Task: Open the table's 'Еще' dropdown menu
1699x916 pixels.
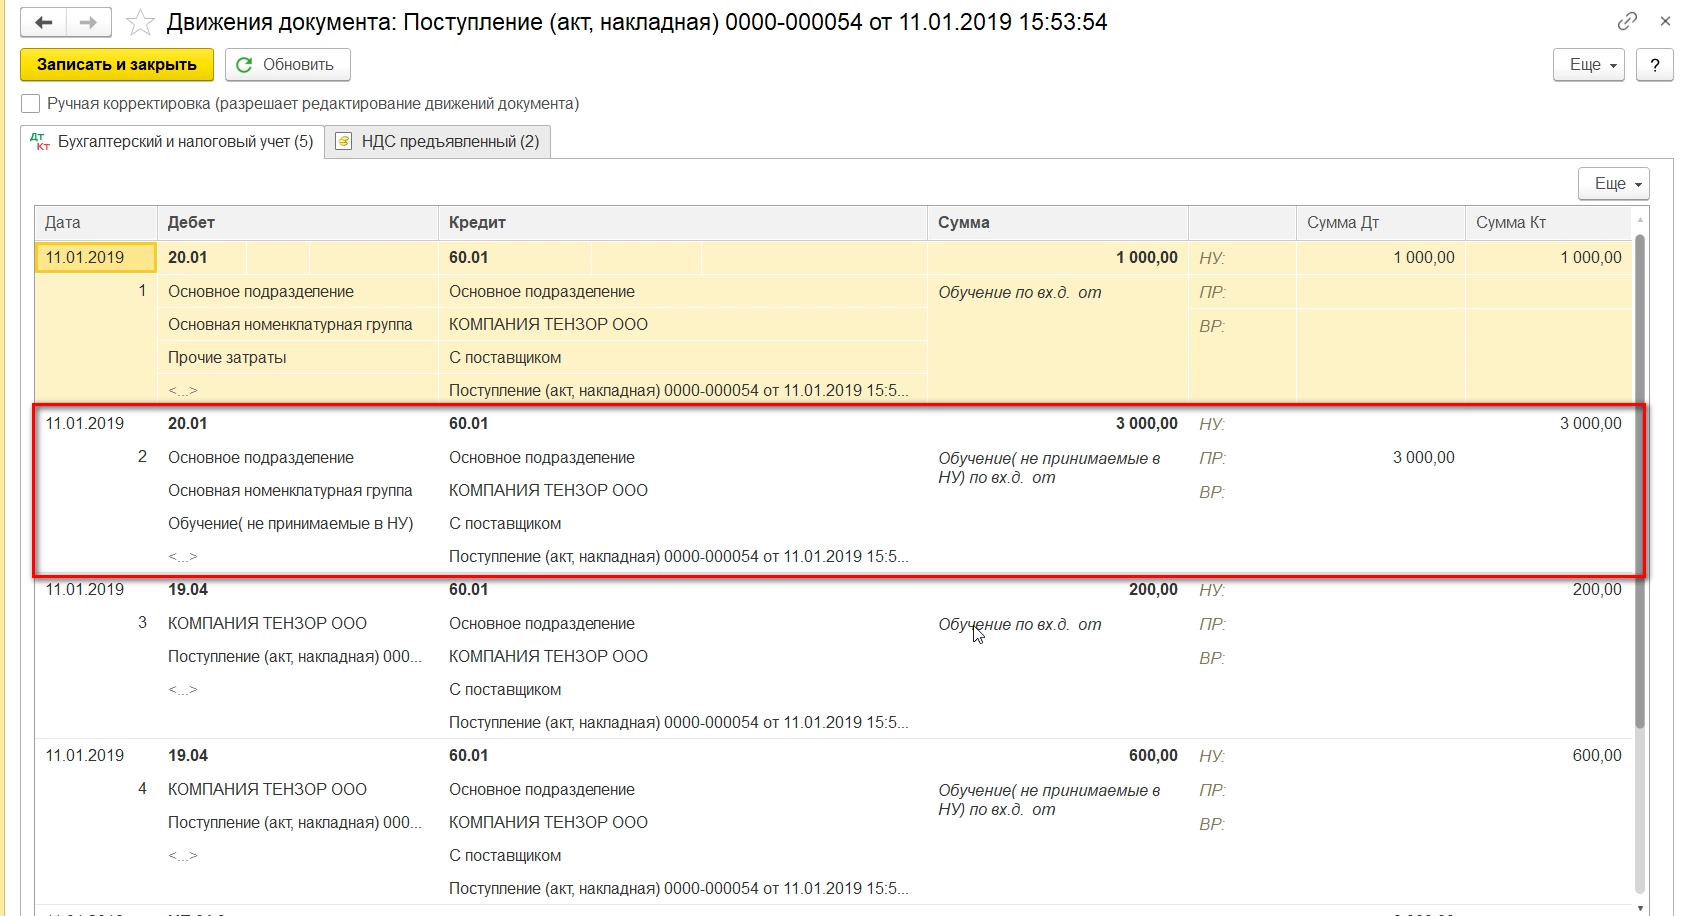Action: pos(1614,184)
